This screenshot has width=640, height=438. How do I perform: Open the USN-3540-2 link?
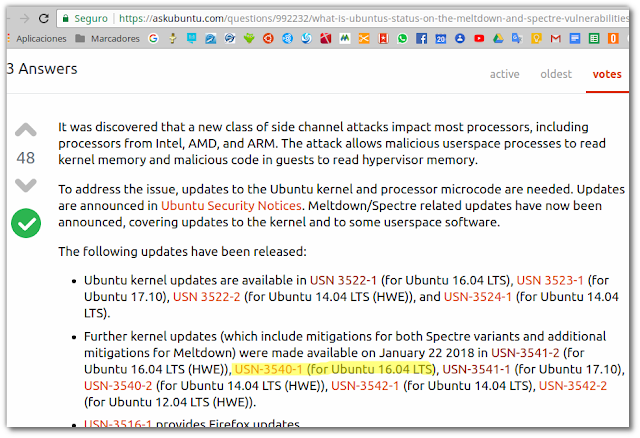118,386
